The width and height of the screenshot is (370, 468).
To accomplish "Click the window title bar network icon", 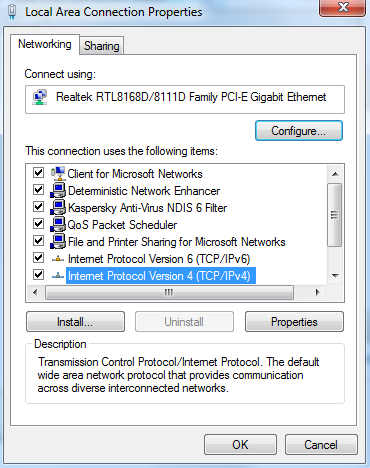I will point(12,12).
